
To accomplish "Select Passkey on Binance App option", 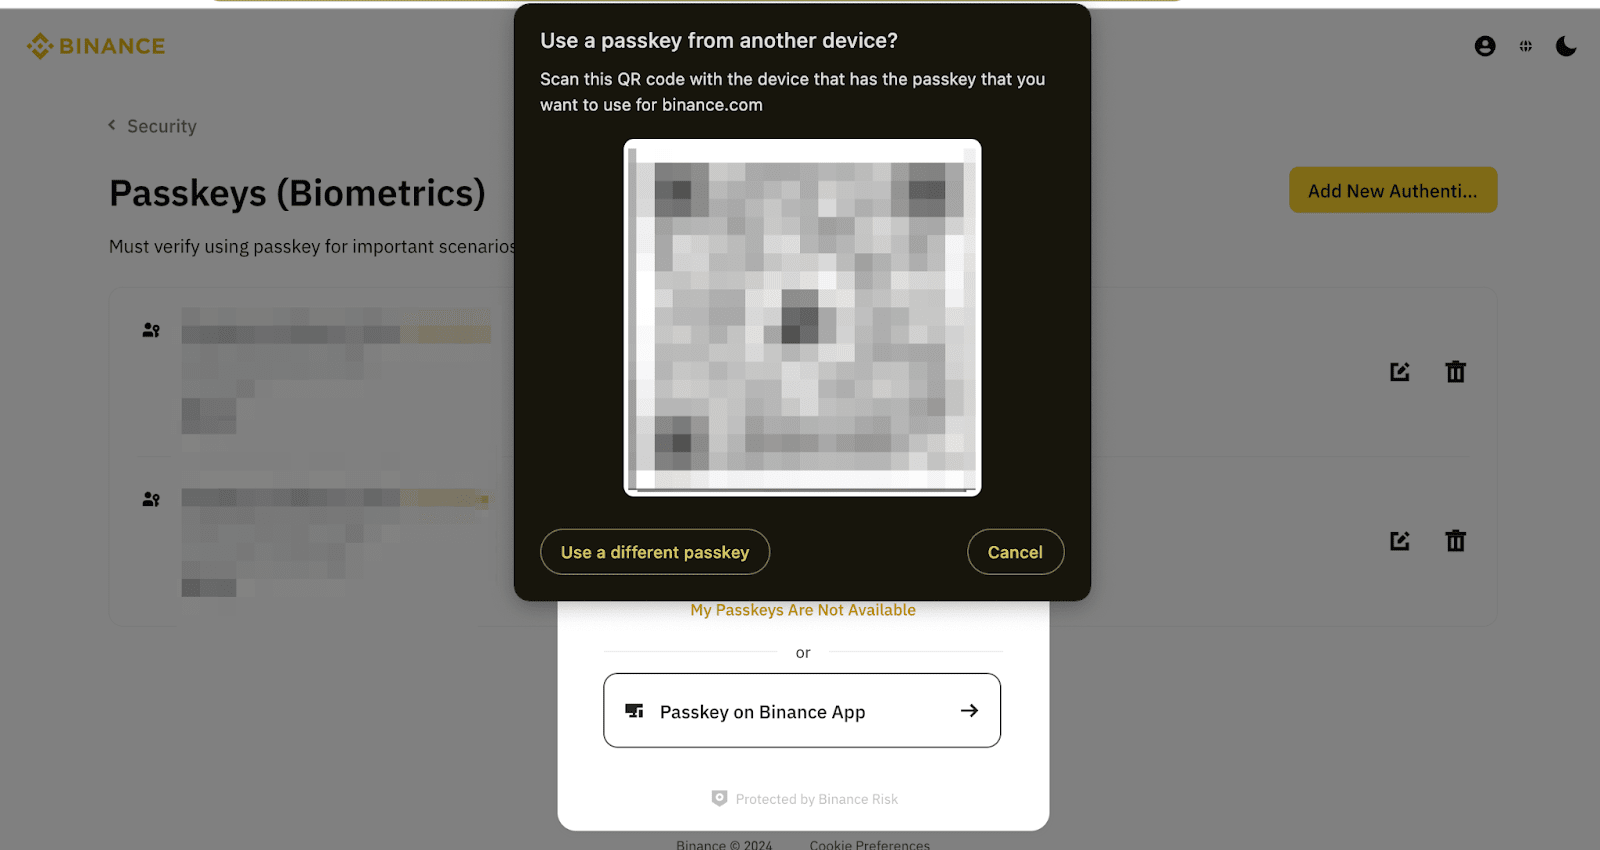I will (802, 711).
